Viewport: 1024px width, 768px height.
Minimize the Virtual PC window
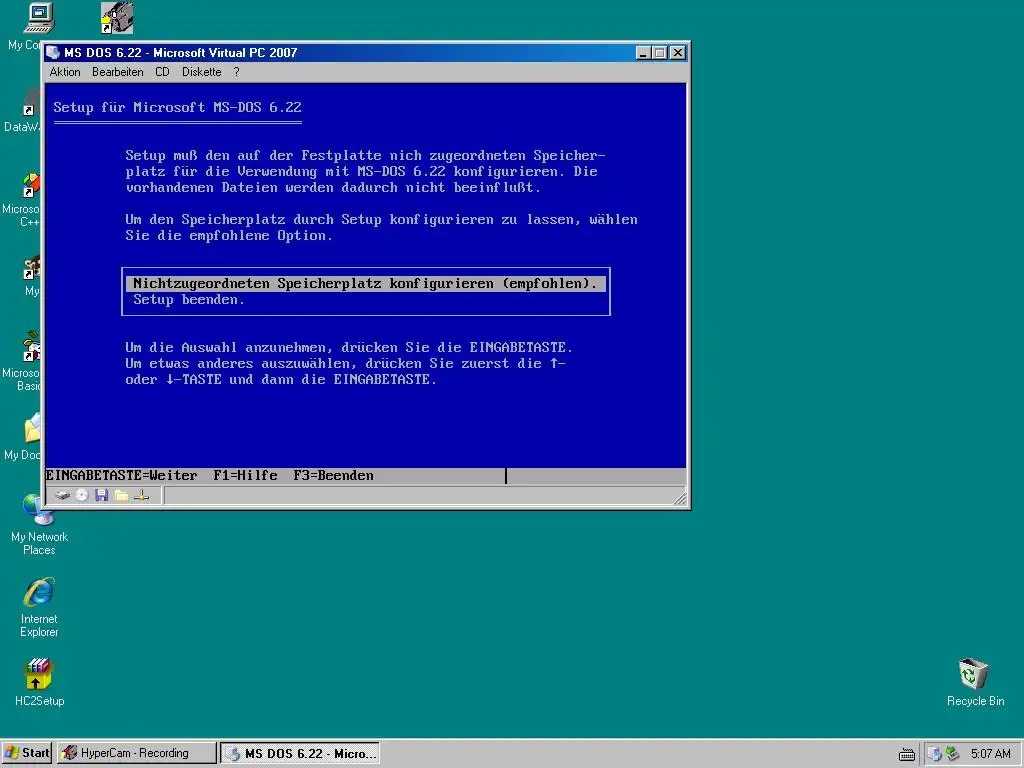click(x=643, y=53)
